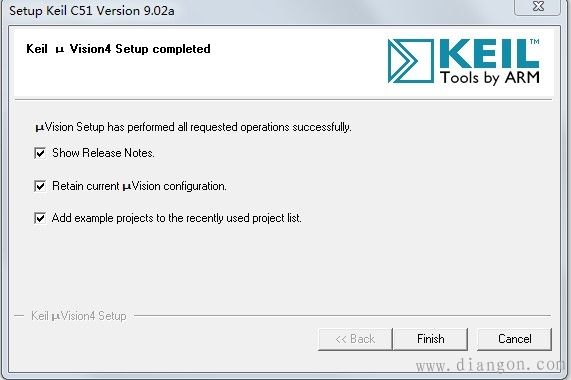Click the Add example projects label text
The height and width of the screenshot is (380, 571).
177,218
